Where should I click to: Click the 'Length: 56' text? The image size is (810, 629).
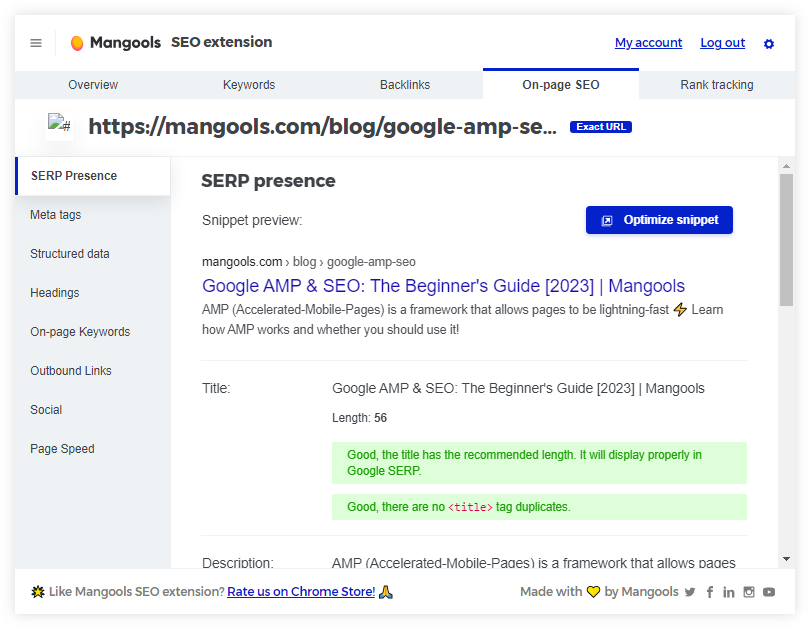tap(359, 418)
